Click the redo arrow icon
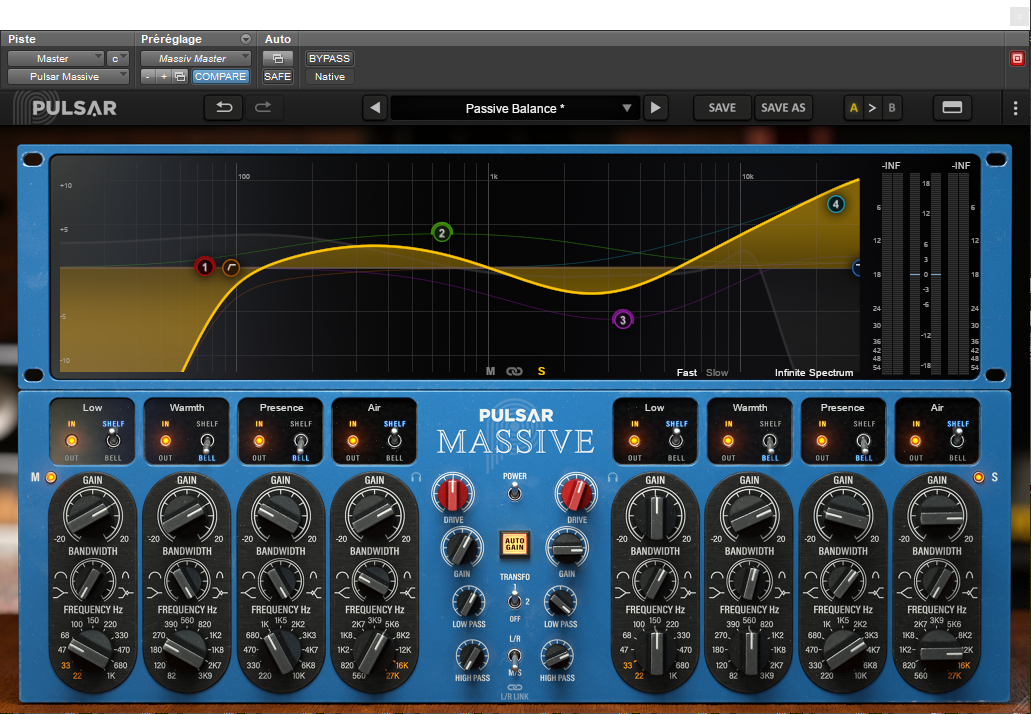 click(x=262, y=107)
